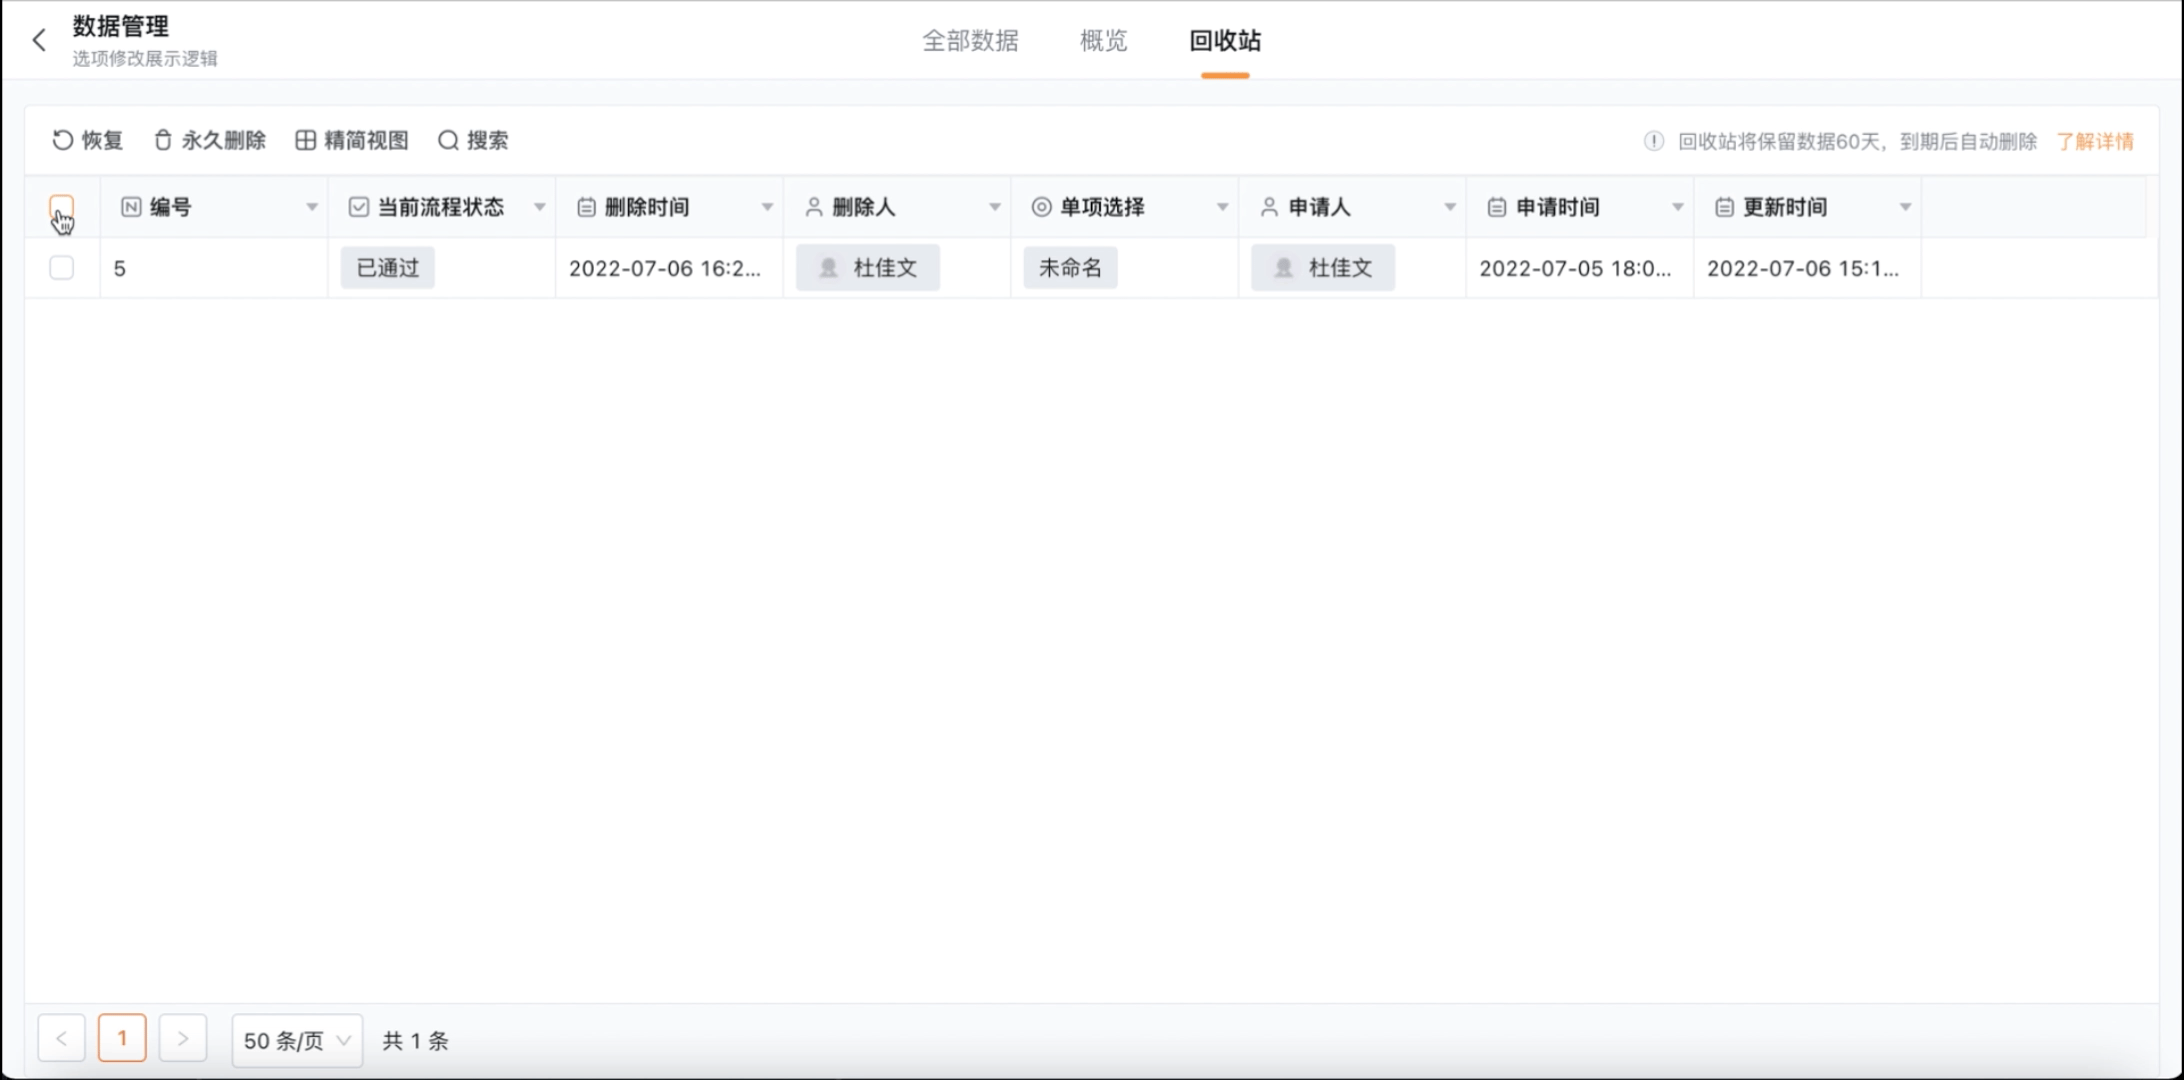Go to previous page arrow button
2184x1080 pixels.
[61, 1038]
